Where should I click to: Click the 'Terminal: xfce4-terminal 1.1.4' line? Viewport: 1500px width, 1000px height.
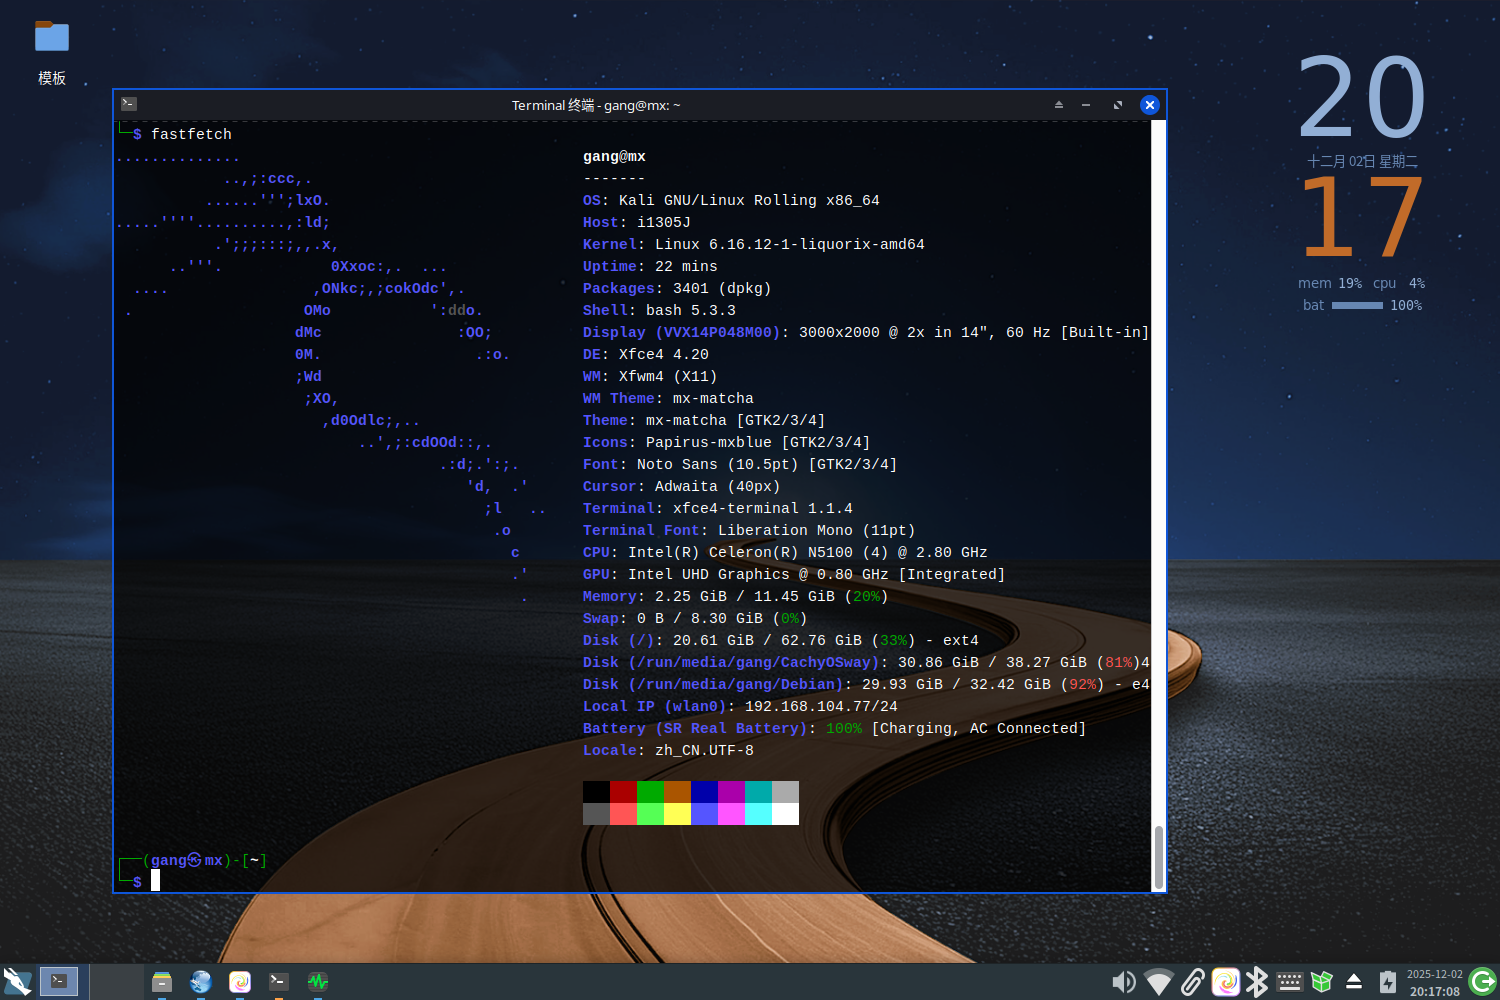(x=718, y=509)
